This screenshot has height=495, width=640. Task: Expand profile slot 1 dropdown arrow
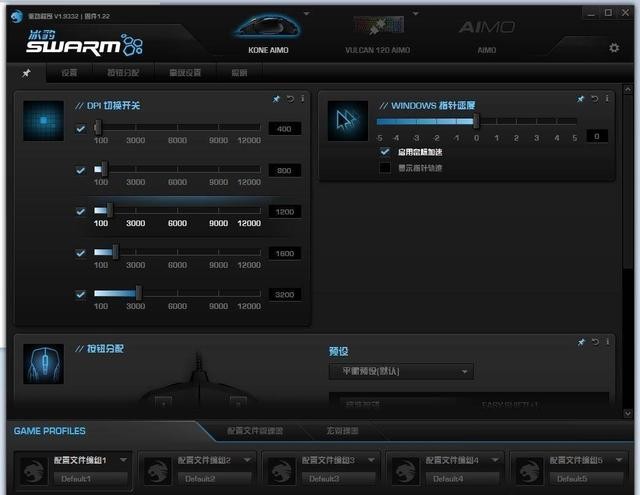point(123,460)
